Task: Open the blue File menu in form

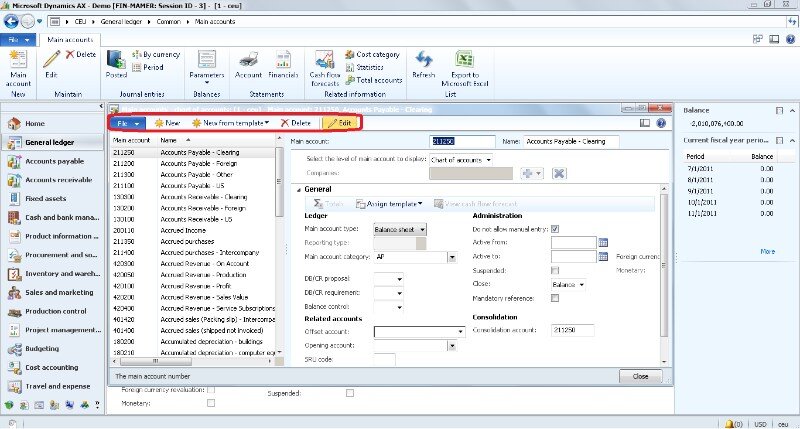Action: click(x=128, y=122)
